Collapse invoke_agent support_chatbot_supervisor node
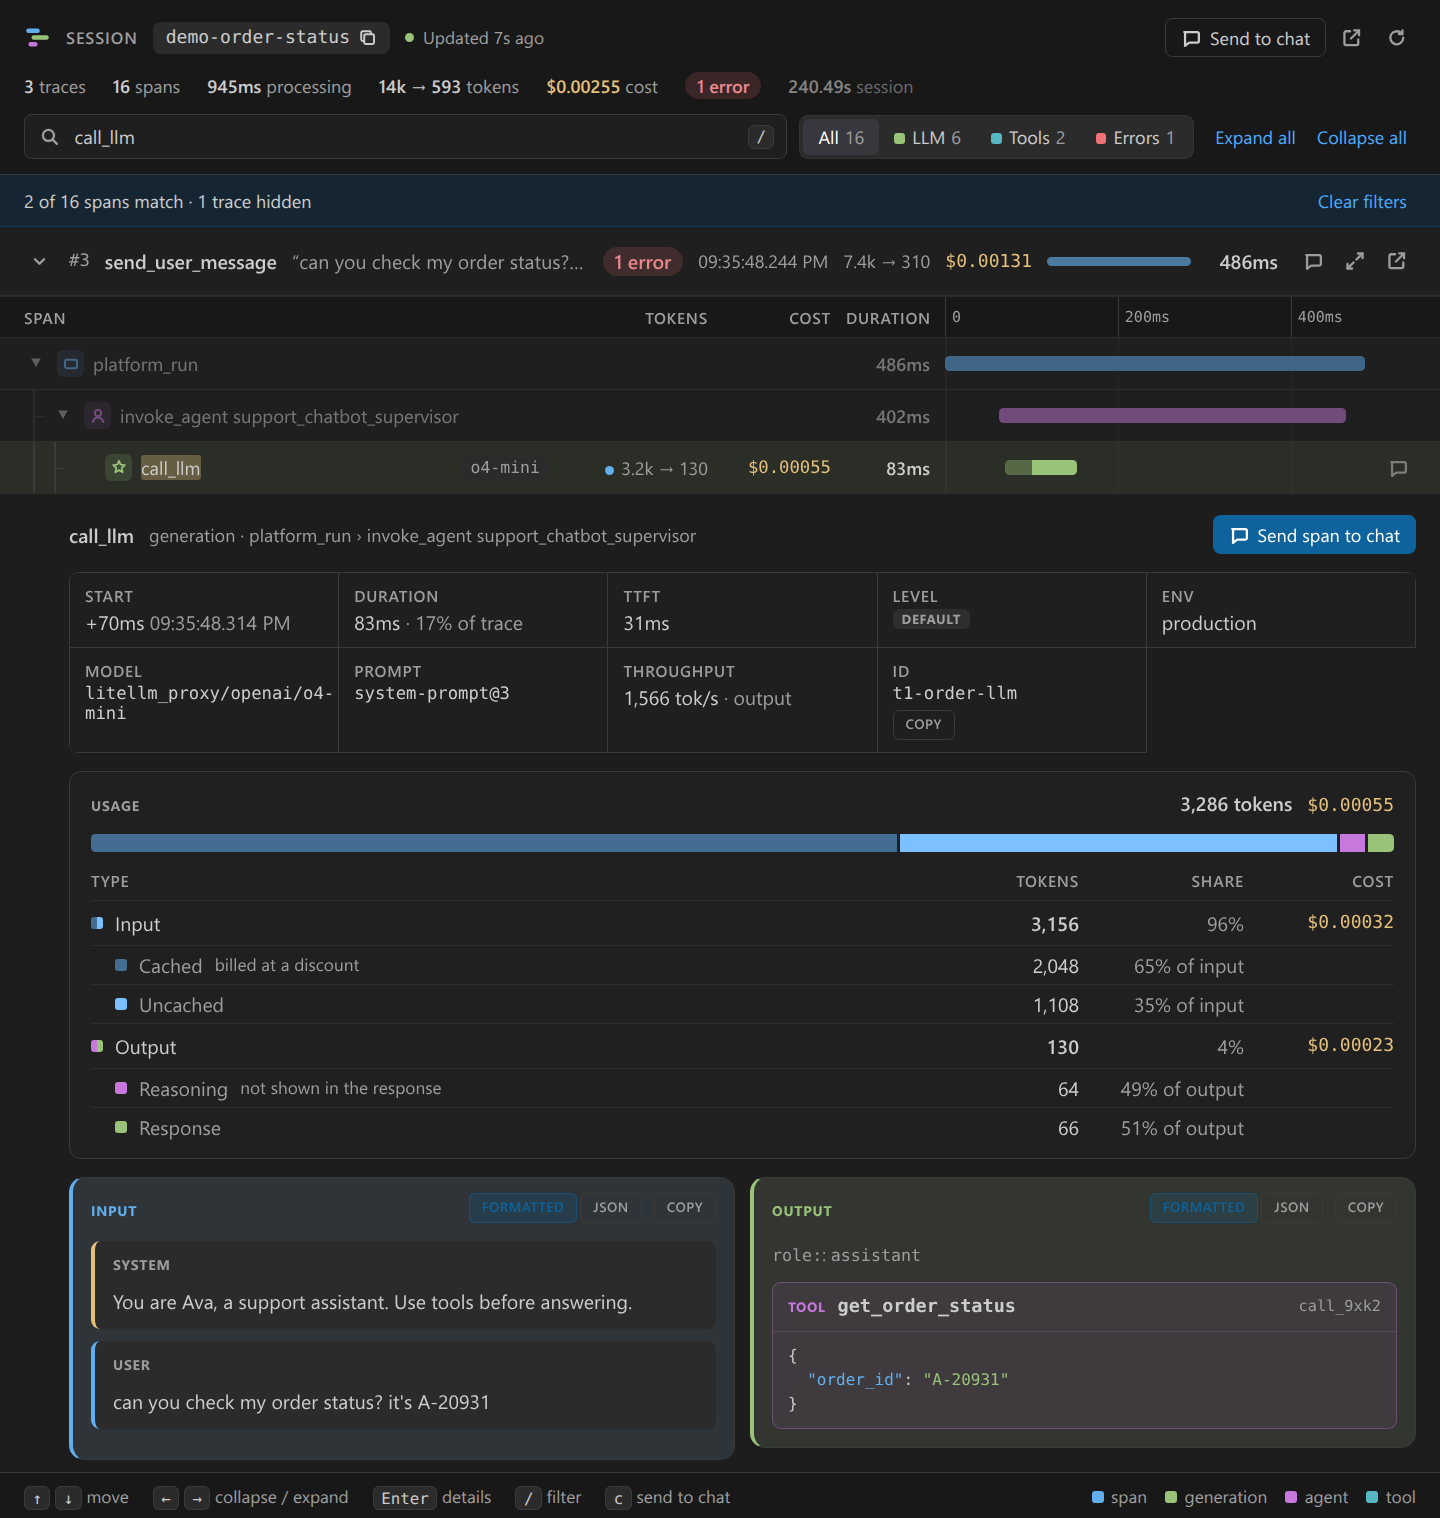The height and width of the screenshot is (1518, 1440). (x=63, y=415)
